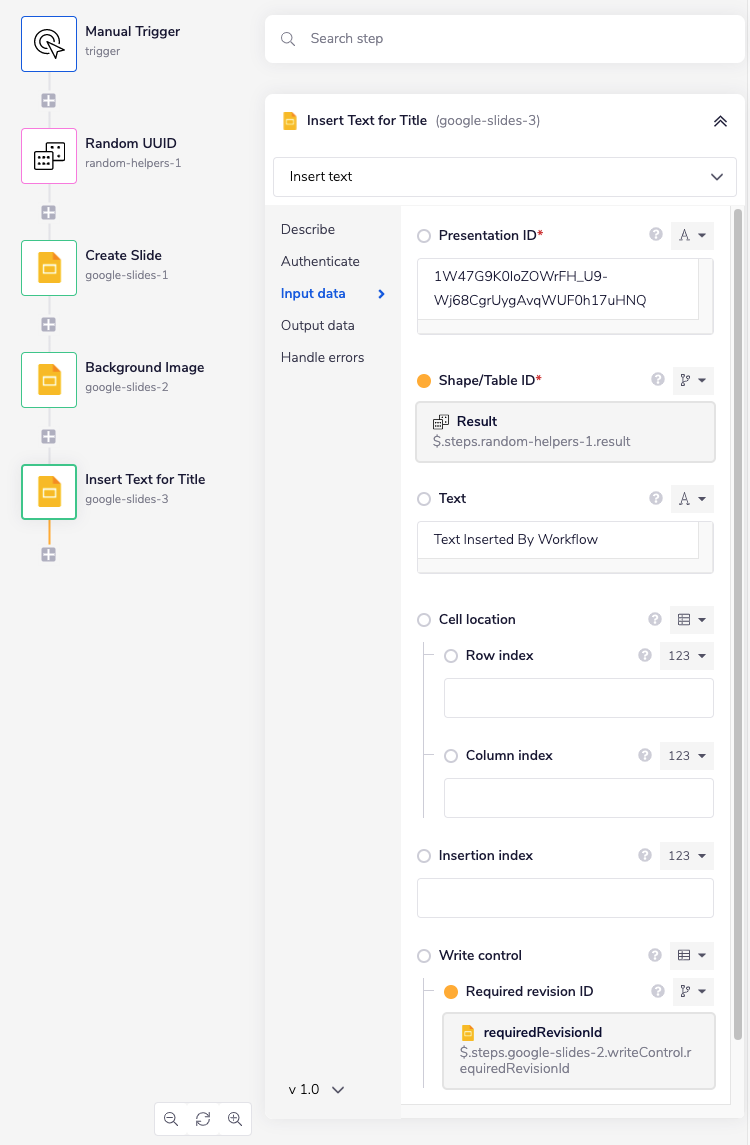
Task: Zoom in using the magnifier plus icon
Action: click(x=235, y=1118)
